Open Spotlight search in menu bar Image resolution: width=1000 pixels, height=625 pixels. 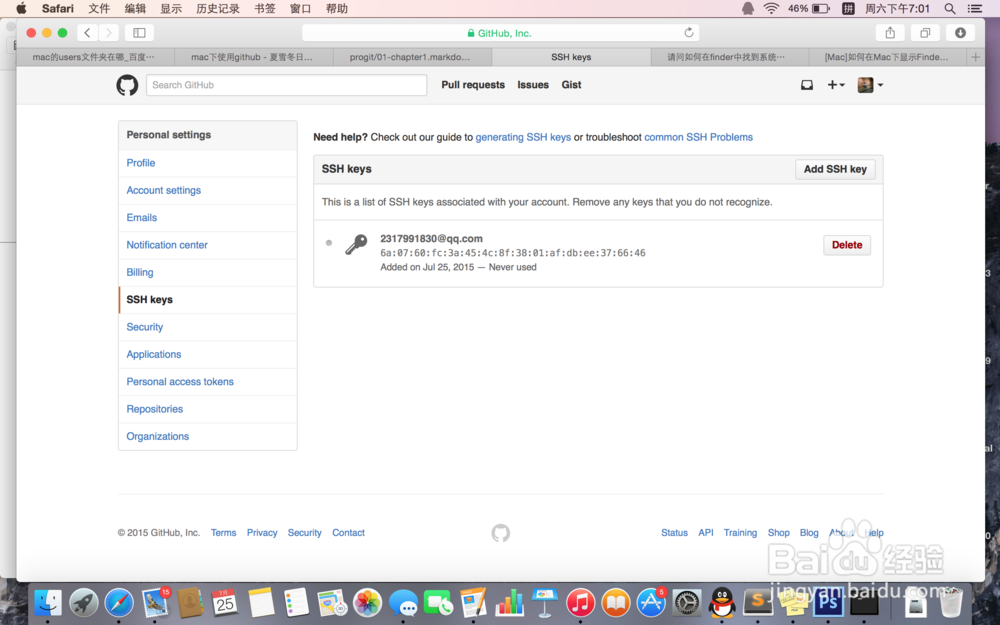coord(950,8)
